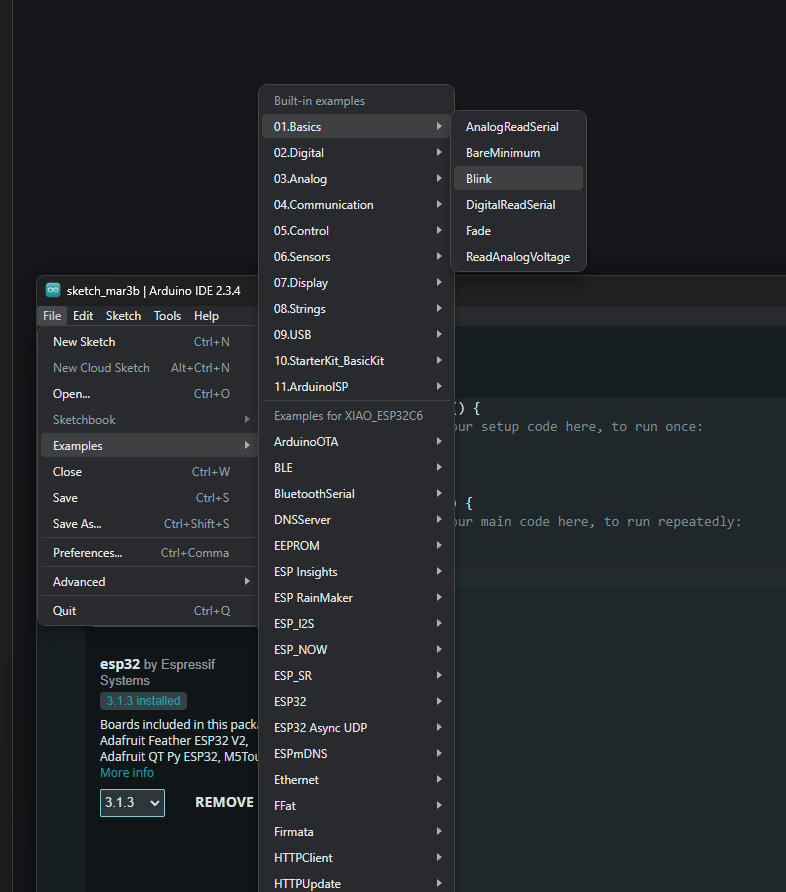The height and width of the screenshot is (892, 786).
Task: Open the Fade example sketch
Action: click(518, 230)
